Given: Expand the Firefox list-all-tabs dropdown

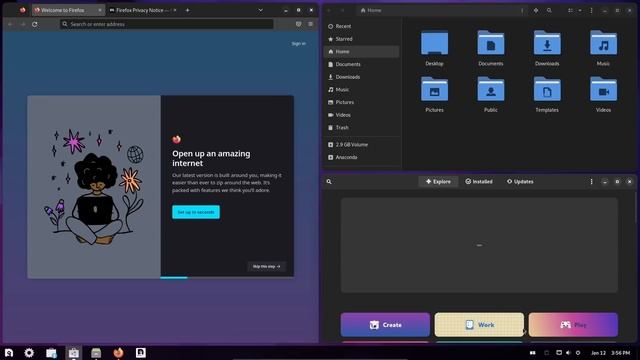Looking at the screenshot, I should point(260,10).
